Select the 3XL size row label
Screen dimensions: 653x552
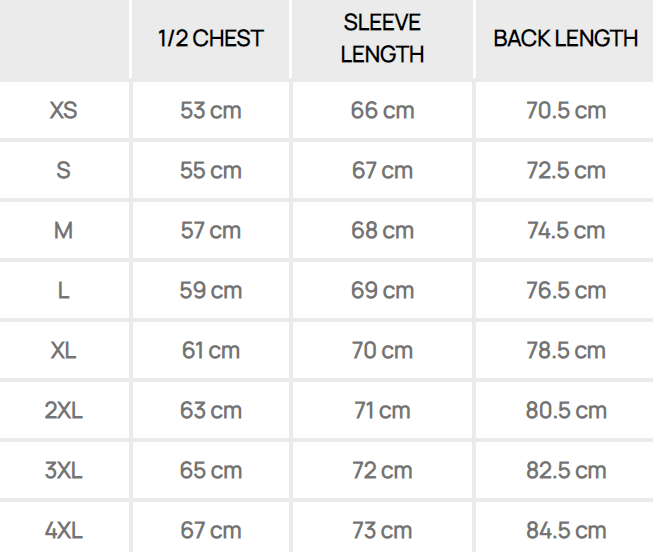(x=63, y=470)
